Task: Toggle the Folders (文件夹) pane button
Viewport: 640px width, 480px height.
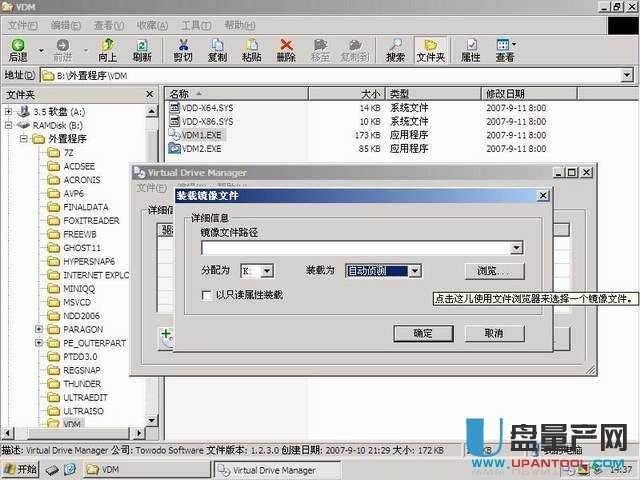Action: 431,50
